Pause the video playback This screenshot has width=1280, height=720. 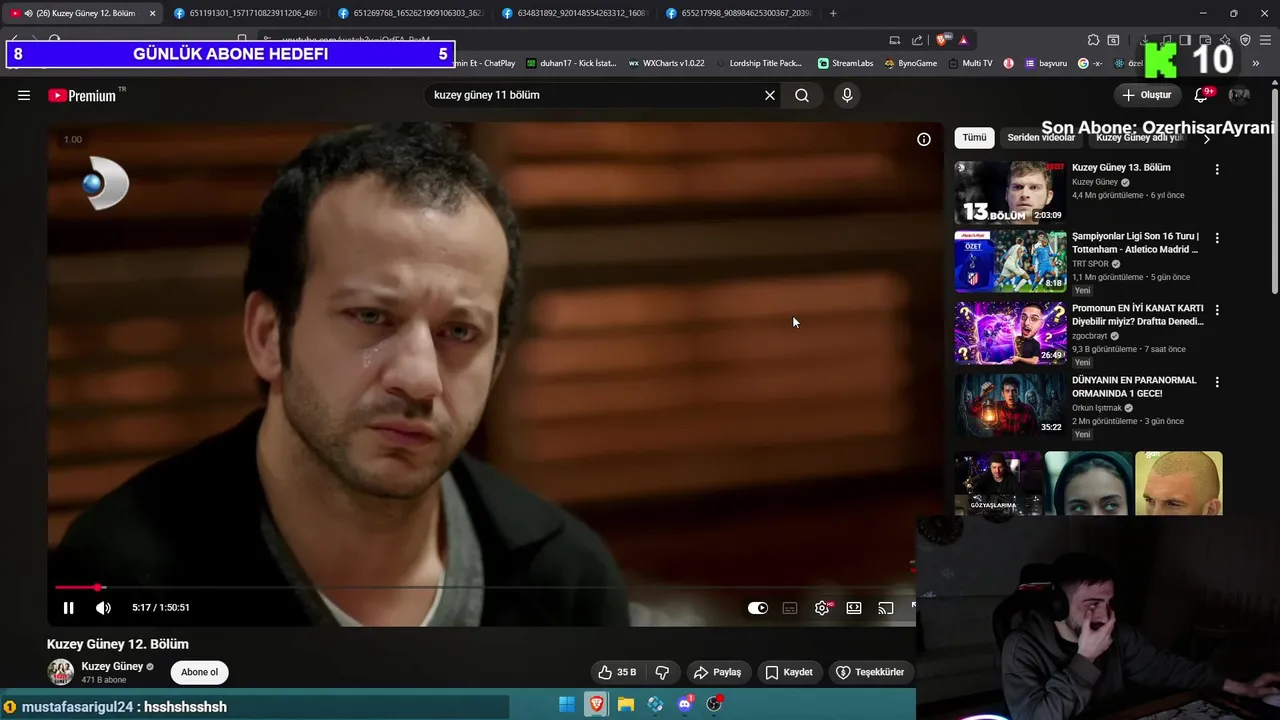pyautogui.click(x=68, y=607)
